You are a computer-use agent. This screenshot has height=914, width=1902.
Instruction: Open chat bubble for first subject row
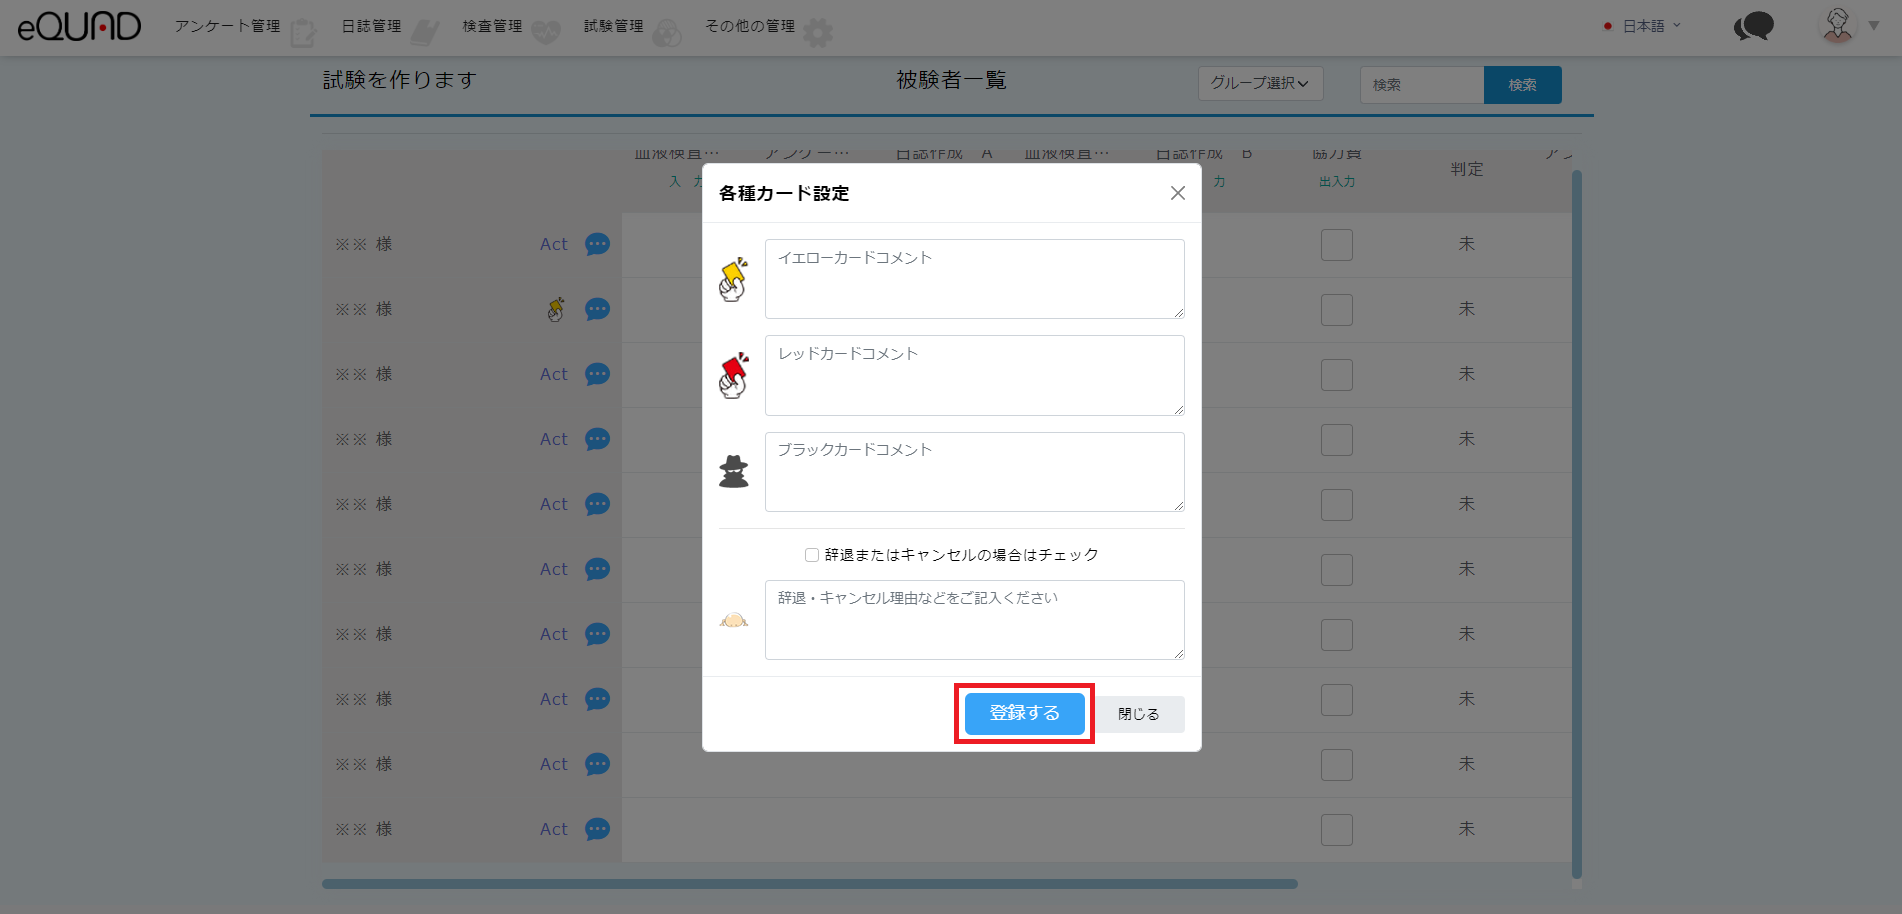pos(597,244)
